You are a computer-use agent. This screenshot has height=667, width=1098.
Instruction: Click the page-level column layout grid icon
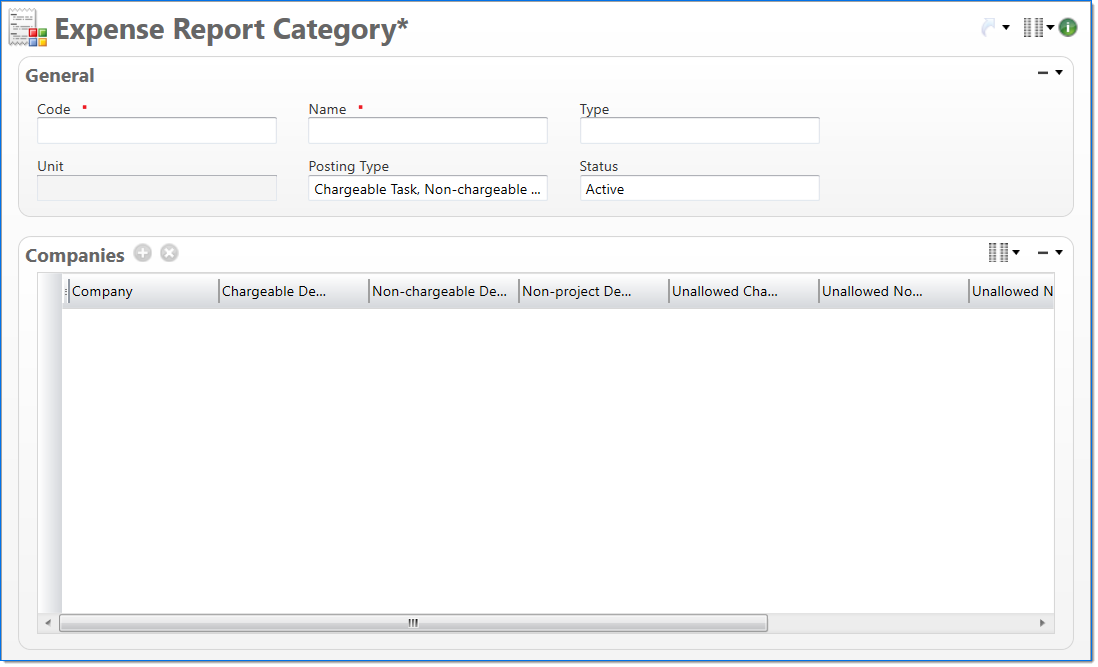(x=1034, y=28)
